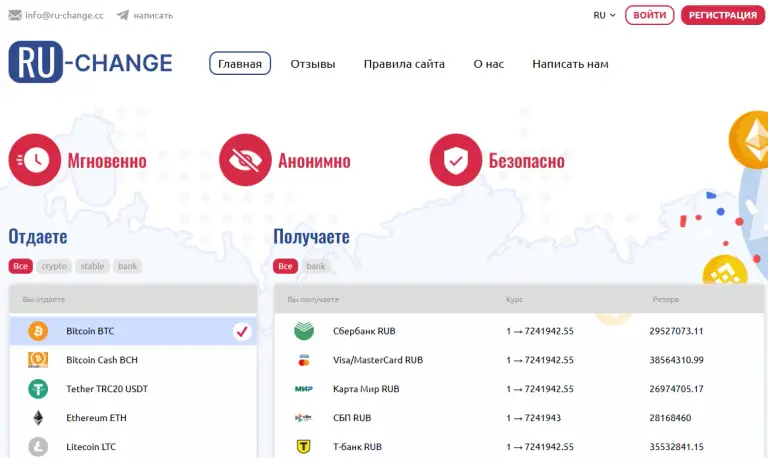Screen dimensions: 768x458
Task: Filter Отдаете by bank
Action: [127, 266]
